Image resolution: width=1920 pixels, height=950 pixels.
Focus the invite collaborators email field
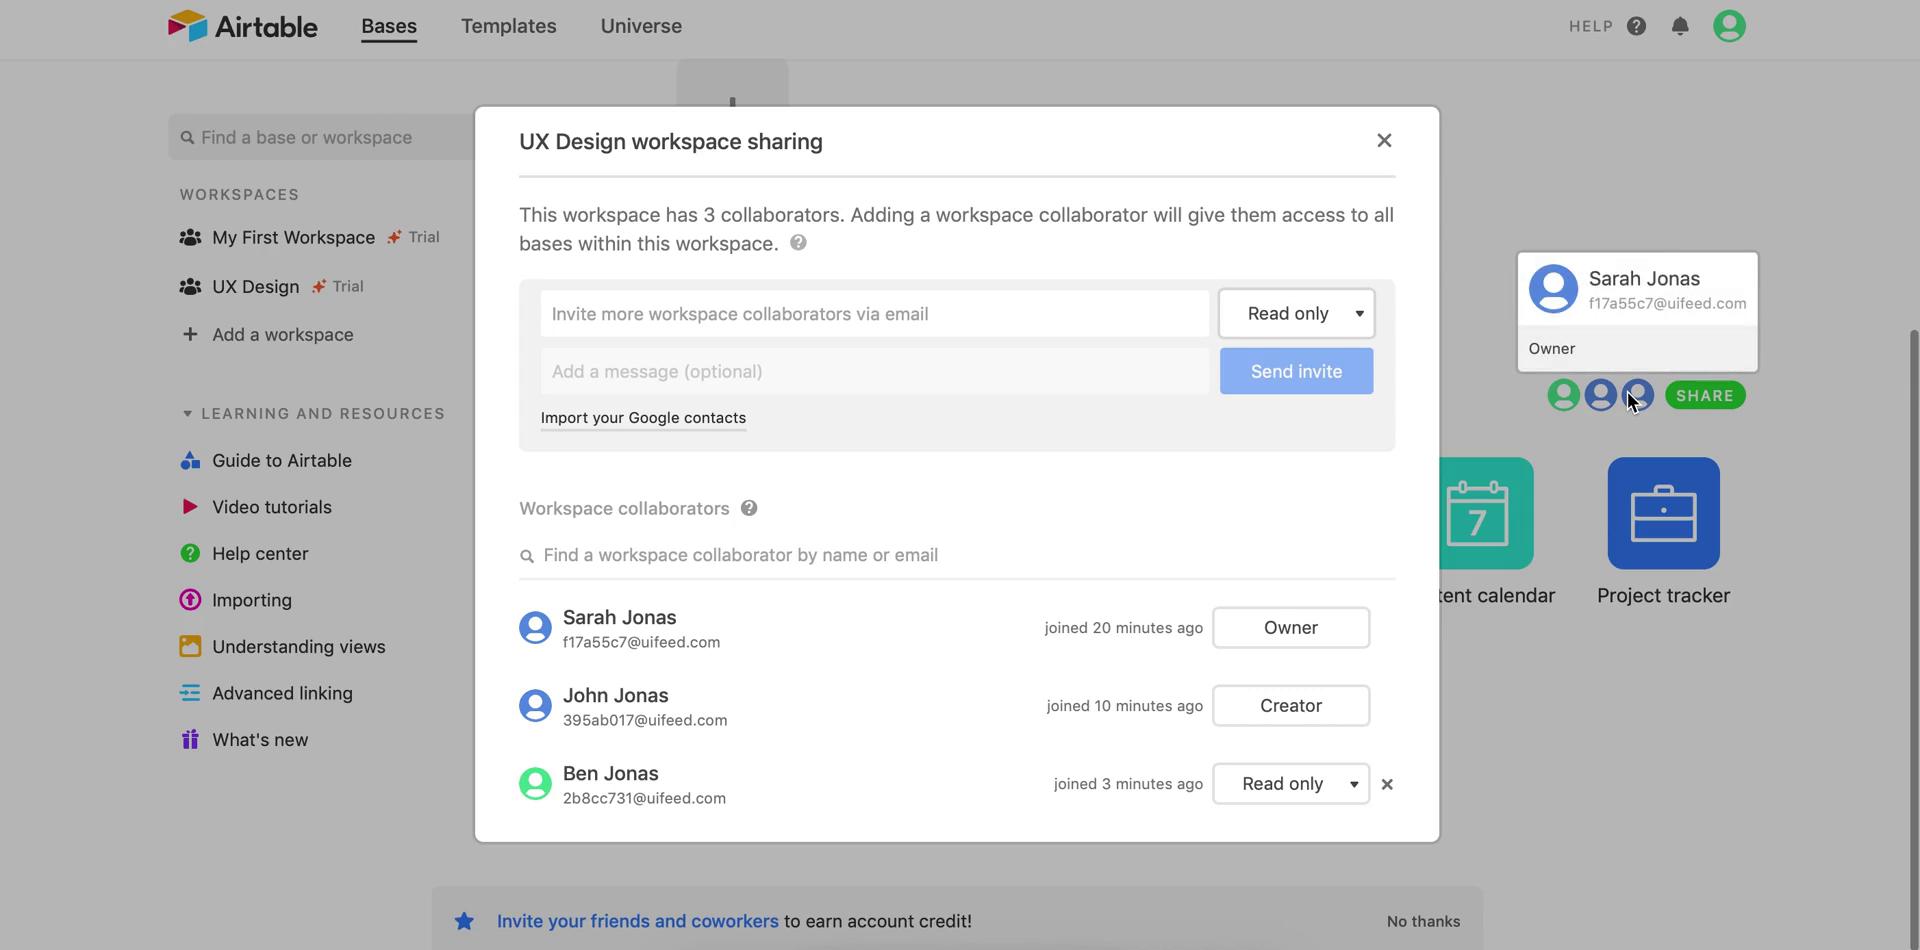[875, 314]
